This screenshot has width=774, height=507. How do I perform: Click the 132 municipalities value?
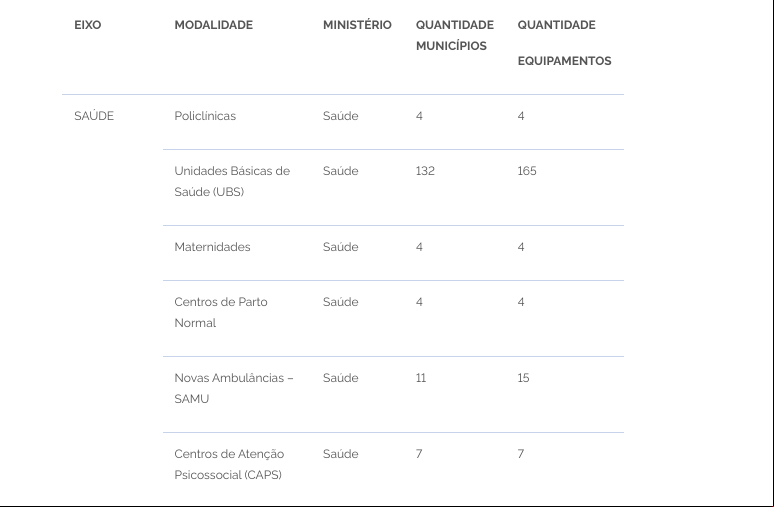point(425,171)
